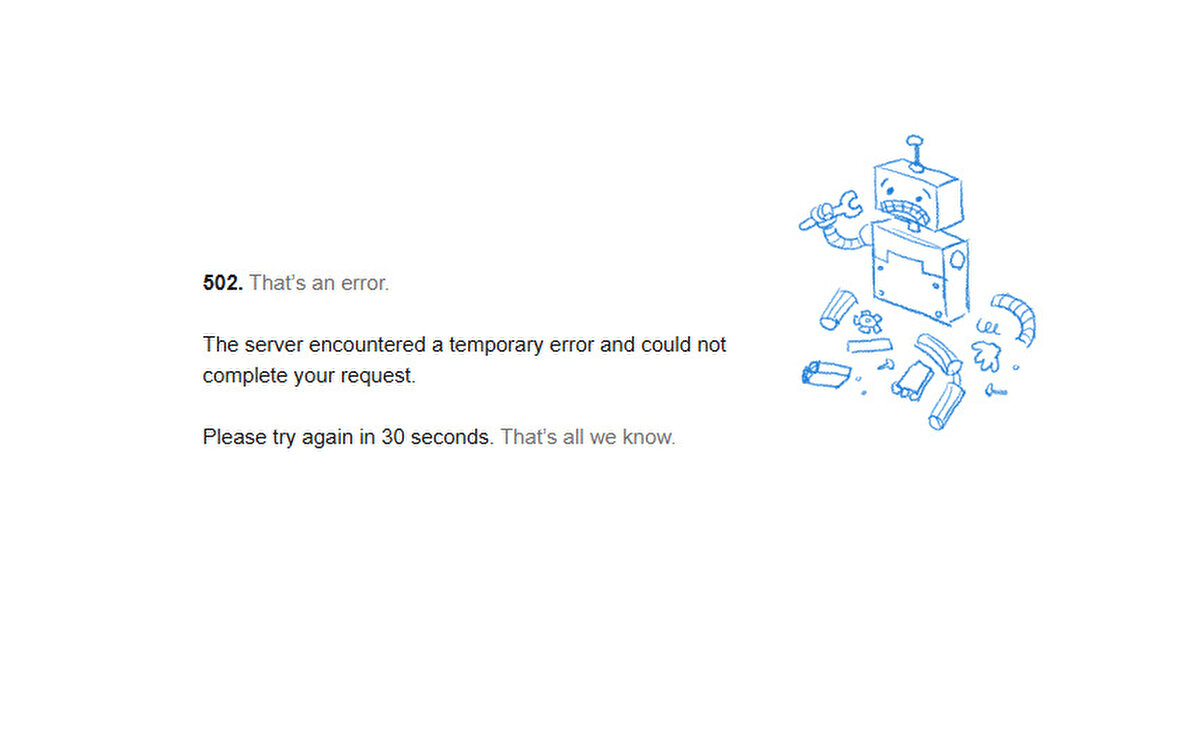Click the coiled spring beside the torso
Screen dimensions: 1200x741
click(988, 327)
